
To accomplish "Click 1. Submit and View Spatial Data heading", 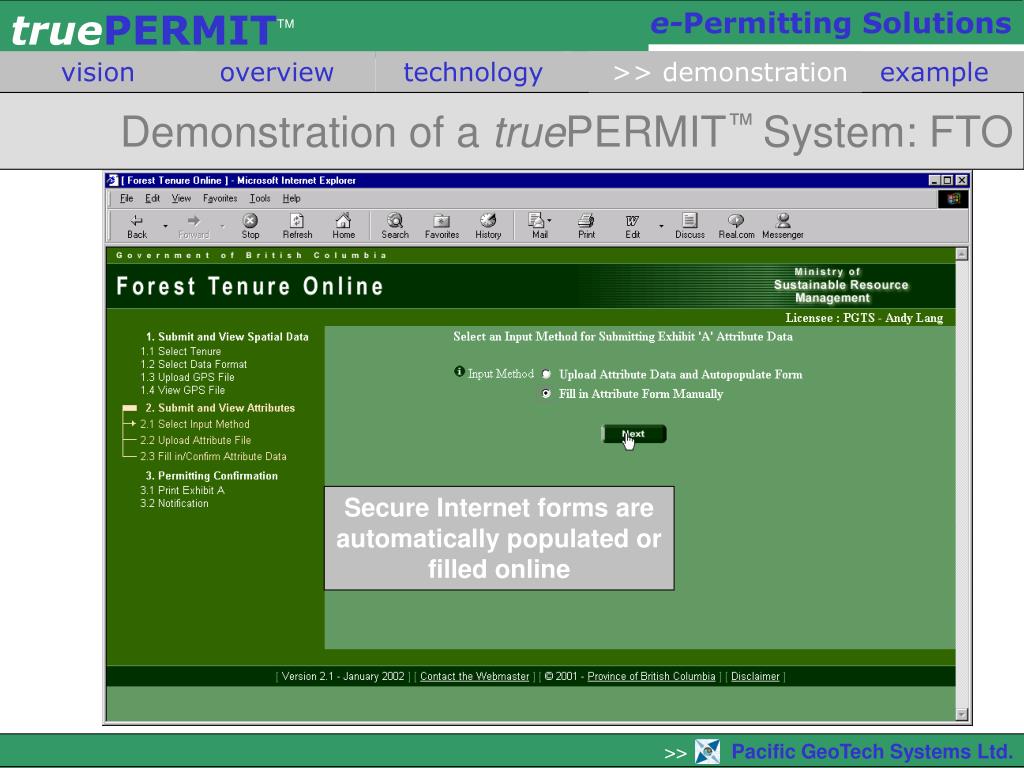I will tap(227, 337).
